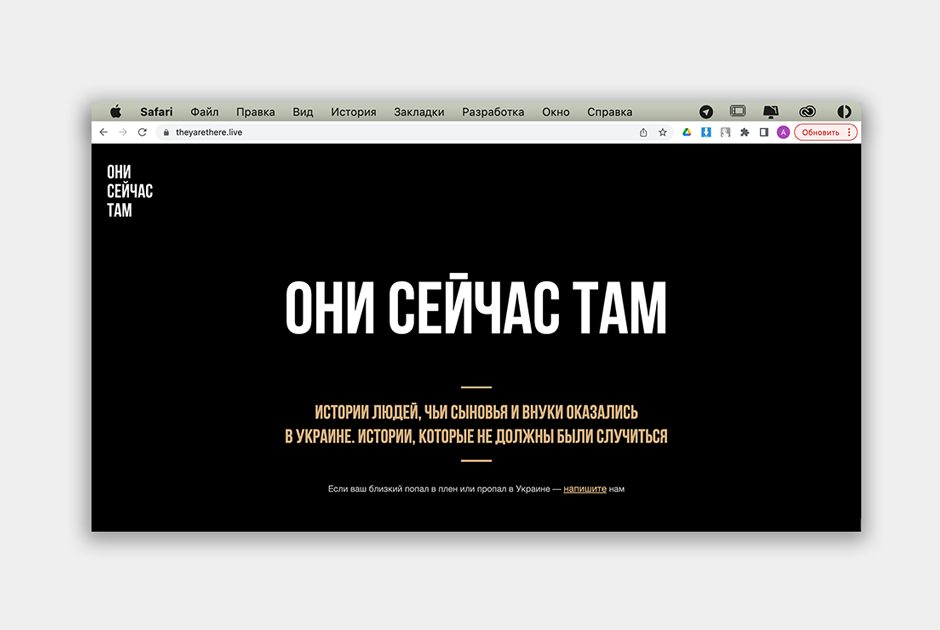Open the Apple menu
The height and width of the screenshot is (630, 940).
116,111
